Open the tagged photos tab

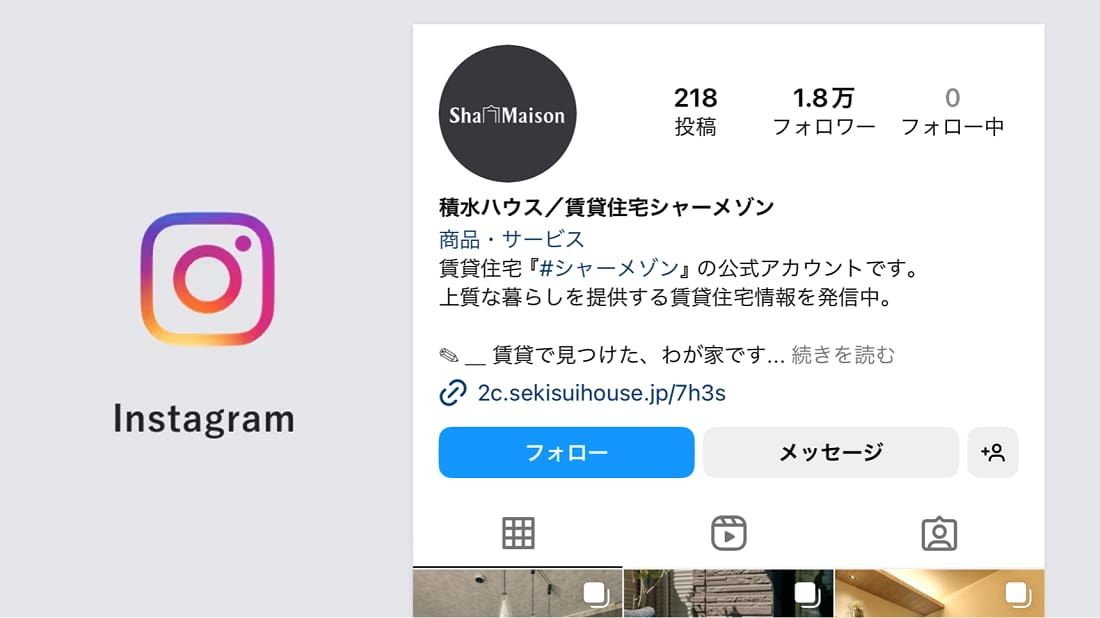[x=939, y=534]
